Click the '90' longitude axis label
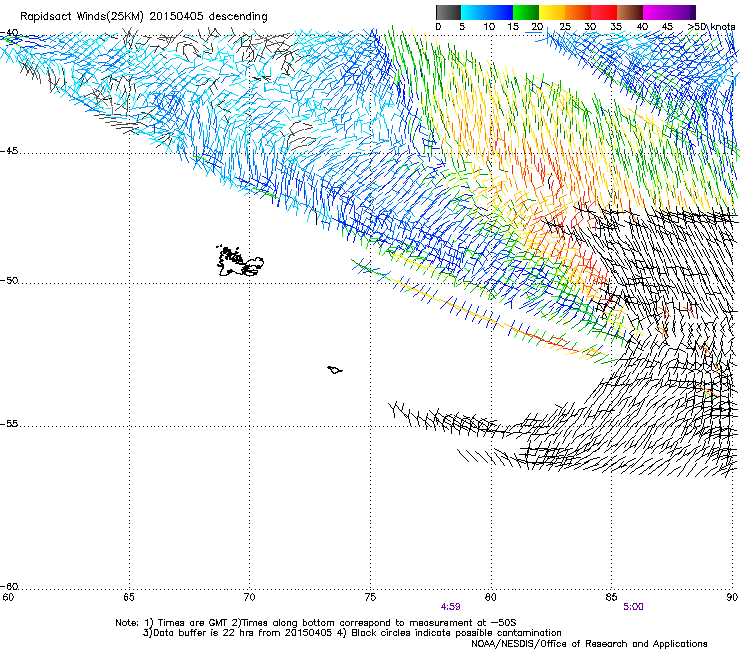 (732, 598)
